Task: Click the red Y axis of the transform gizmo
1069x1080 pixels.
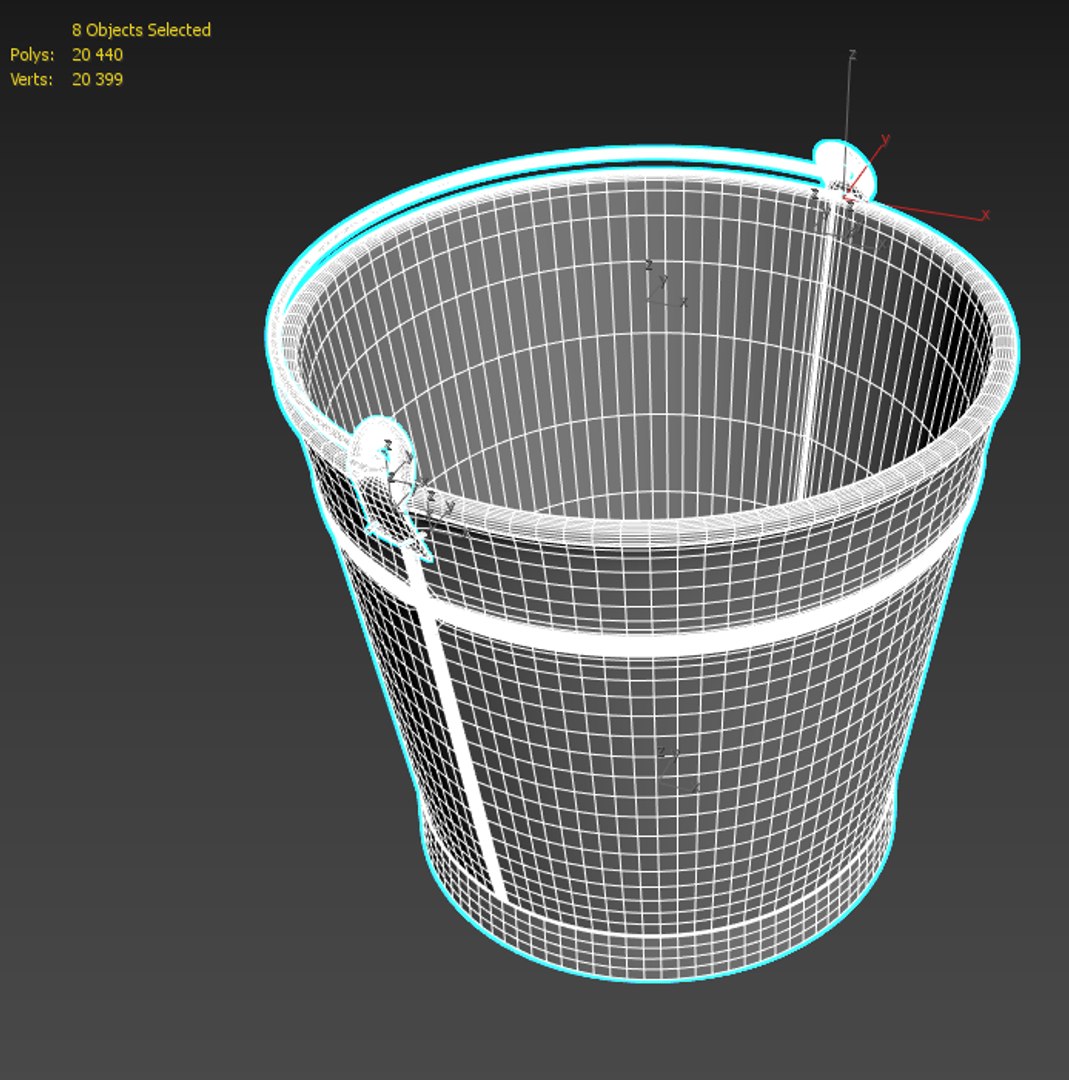Action: coord(867,165)
